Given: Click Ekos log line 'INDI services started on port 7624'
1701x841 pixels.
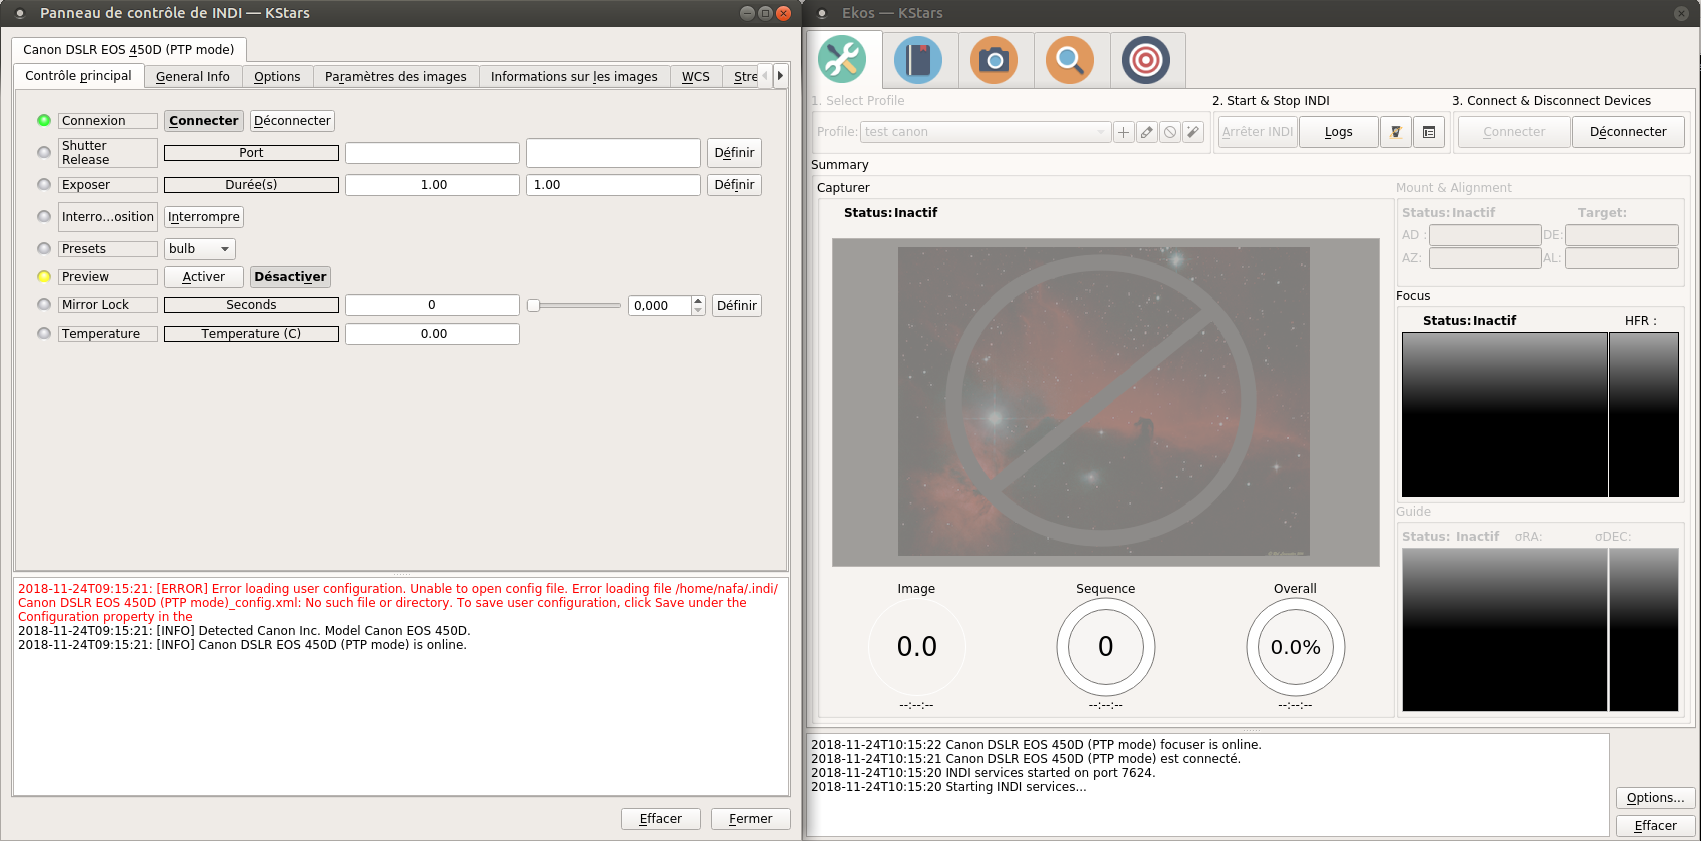Looking at the screenshot, I should [x=983, y=773].
